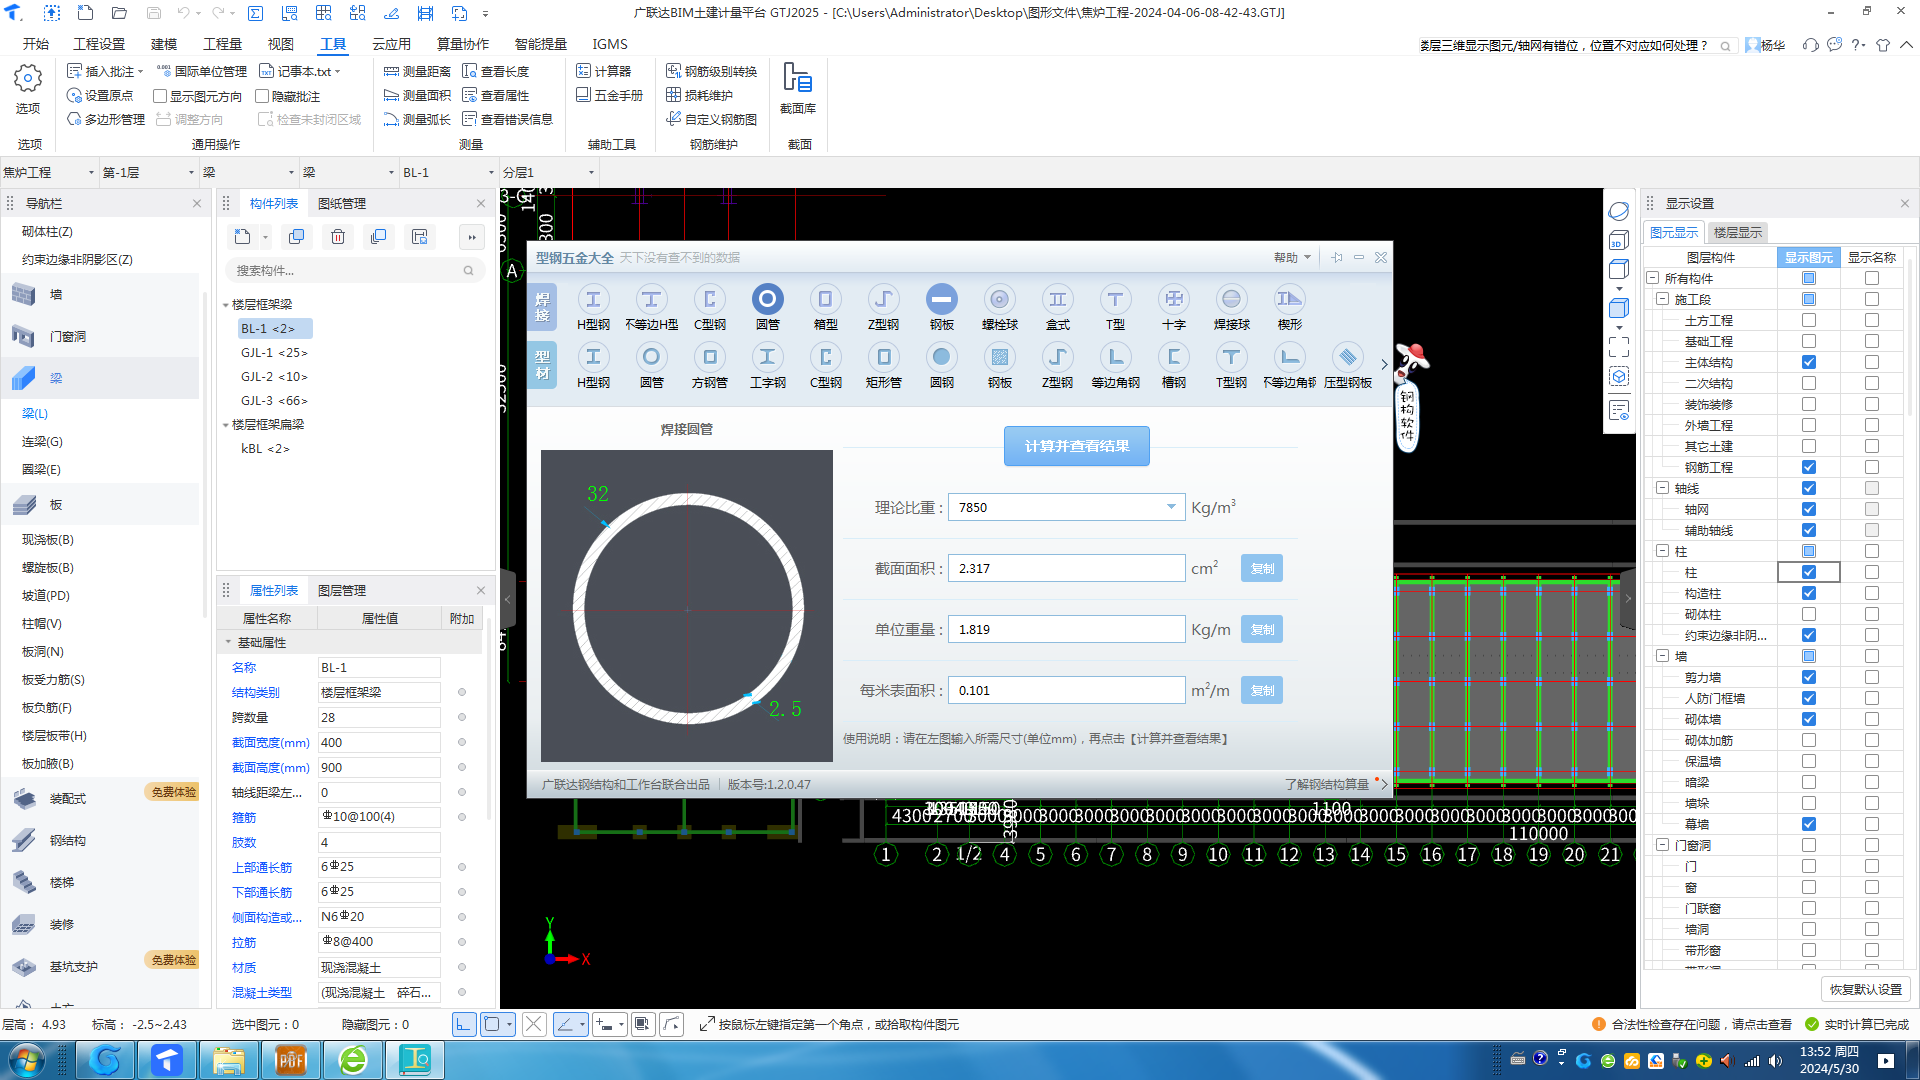
Task: Click the delete component trash icon
Action: (x=338, y=237)
